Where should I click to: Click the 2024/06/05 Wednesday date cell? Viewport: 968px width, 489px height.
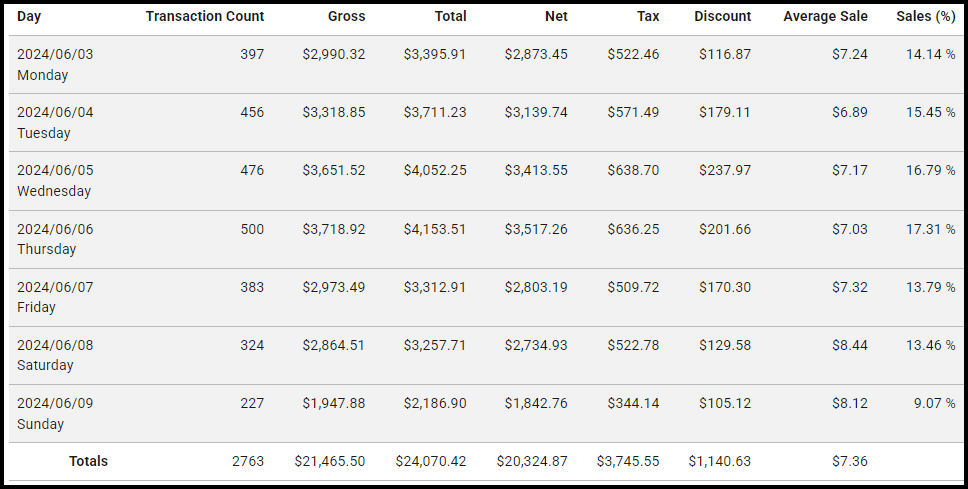click(55, 180)
